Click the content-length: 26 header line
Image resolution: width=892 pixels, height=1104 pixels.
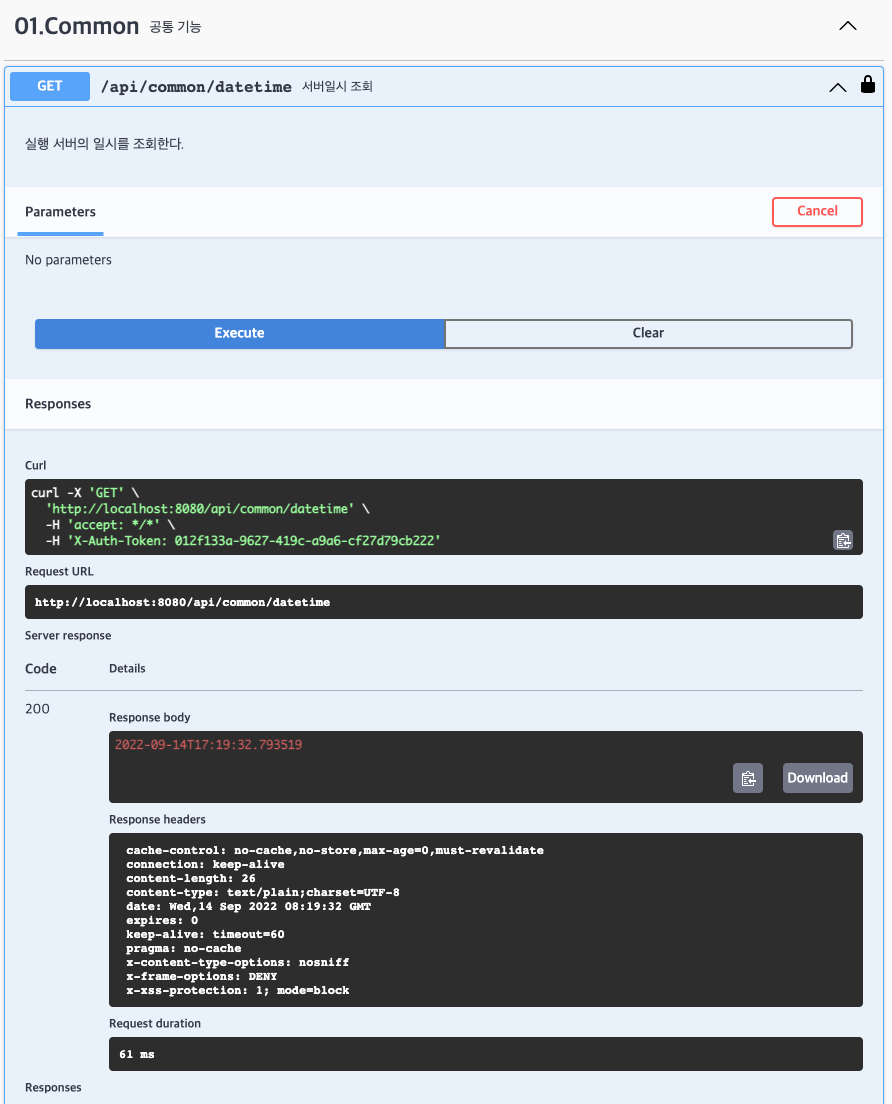[x=191, y=879]
